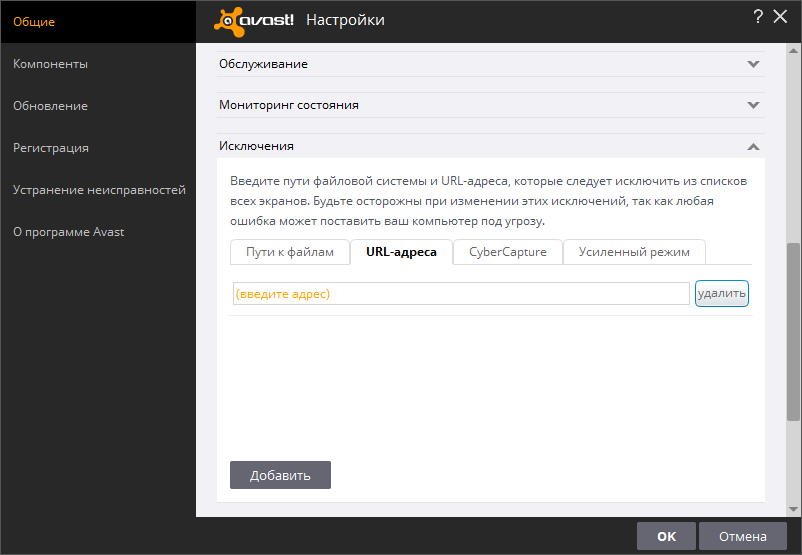Screen dimensions: 802x555
Task: Click the vertical scrollbar thumb
Action: point(793,332)
